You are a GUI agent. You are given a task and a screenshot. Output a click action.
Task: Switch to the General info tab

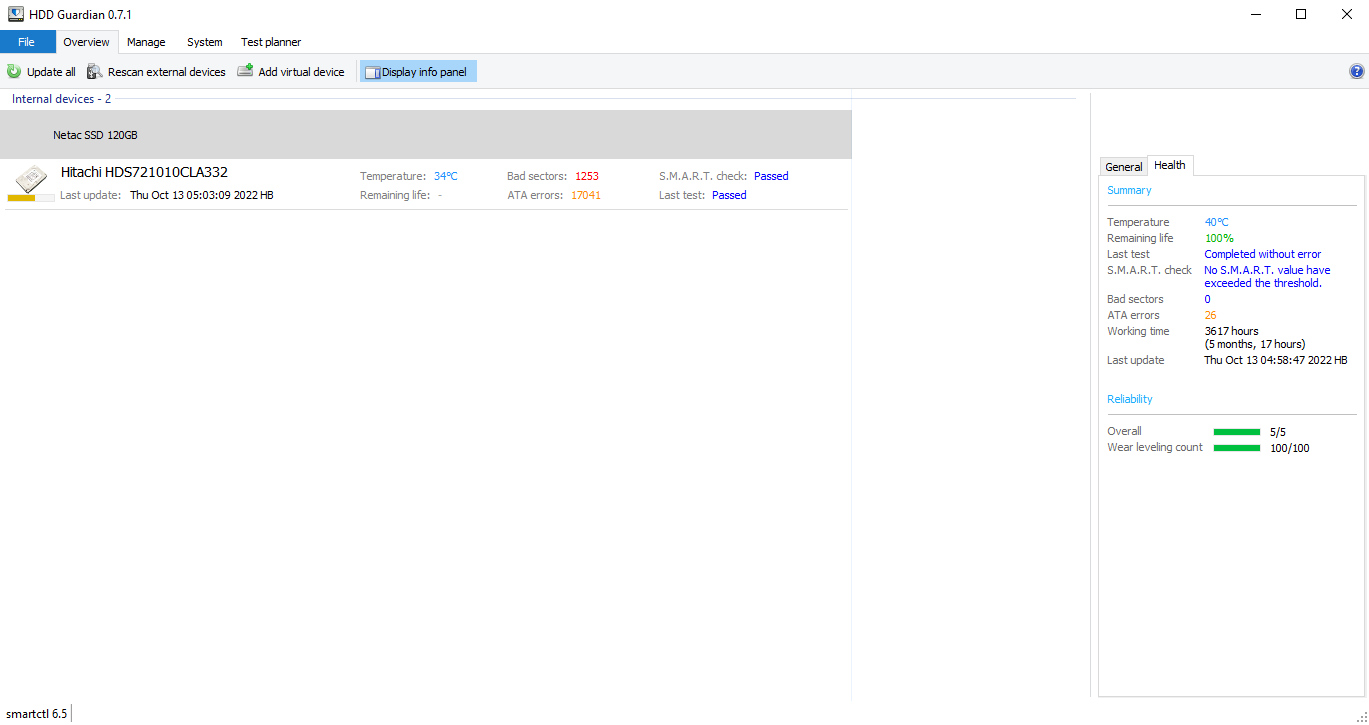1124,167
